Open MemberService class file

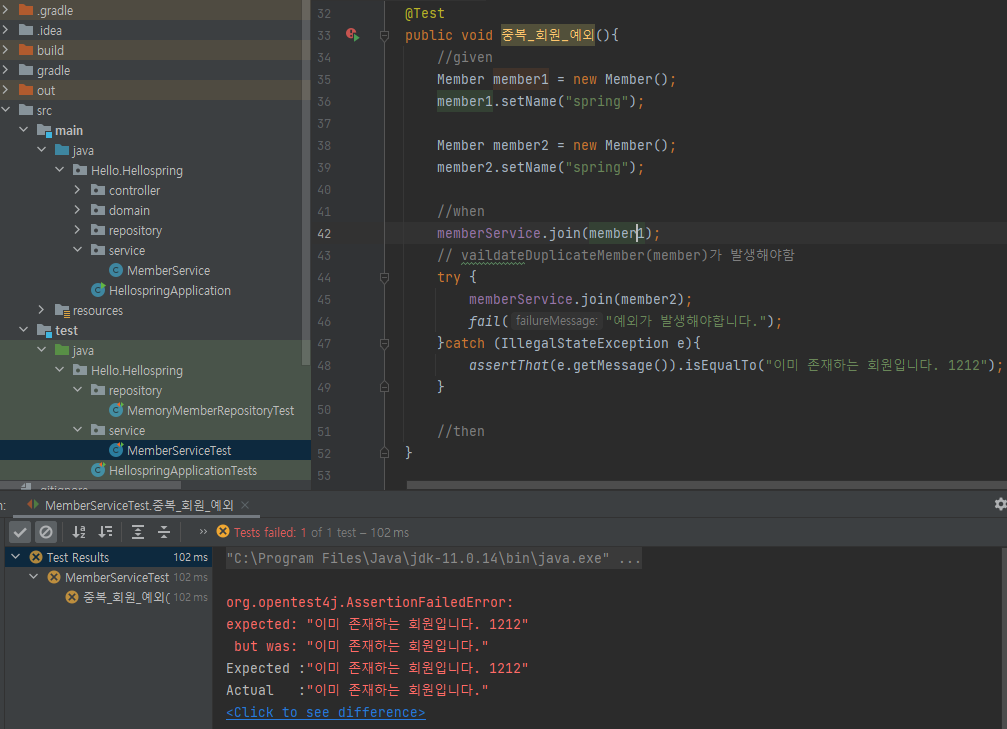[x=168, y=270]
